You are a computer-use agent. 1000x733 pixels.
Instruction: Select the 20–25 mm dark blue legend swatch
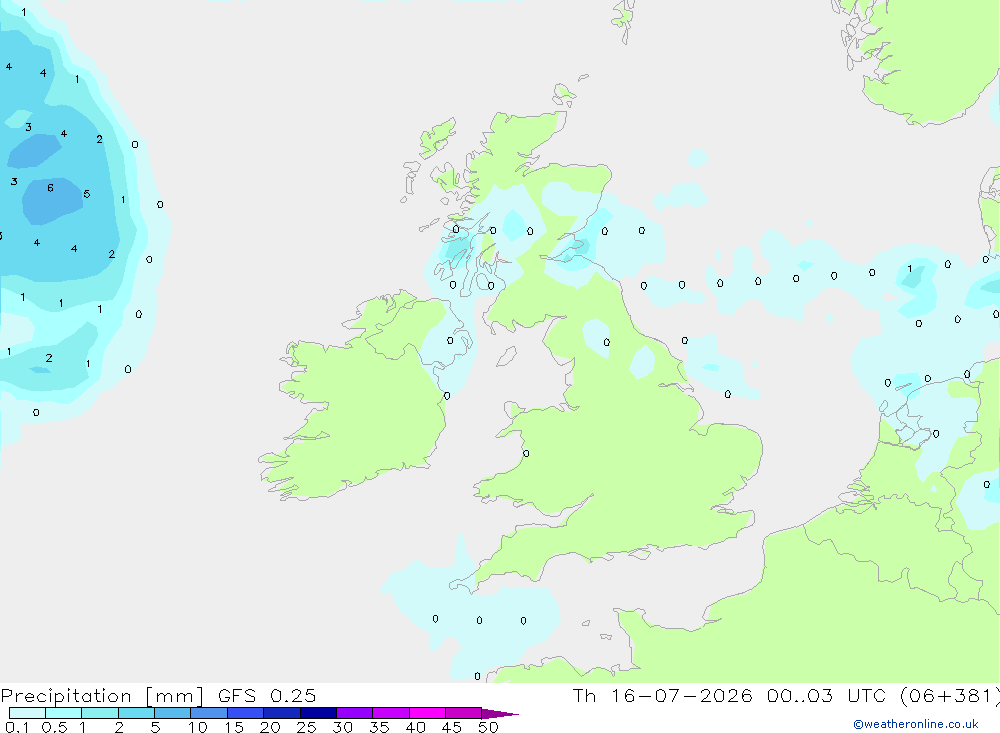tap(282, 713)
